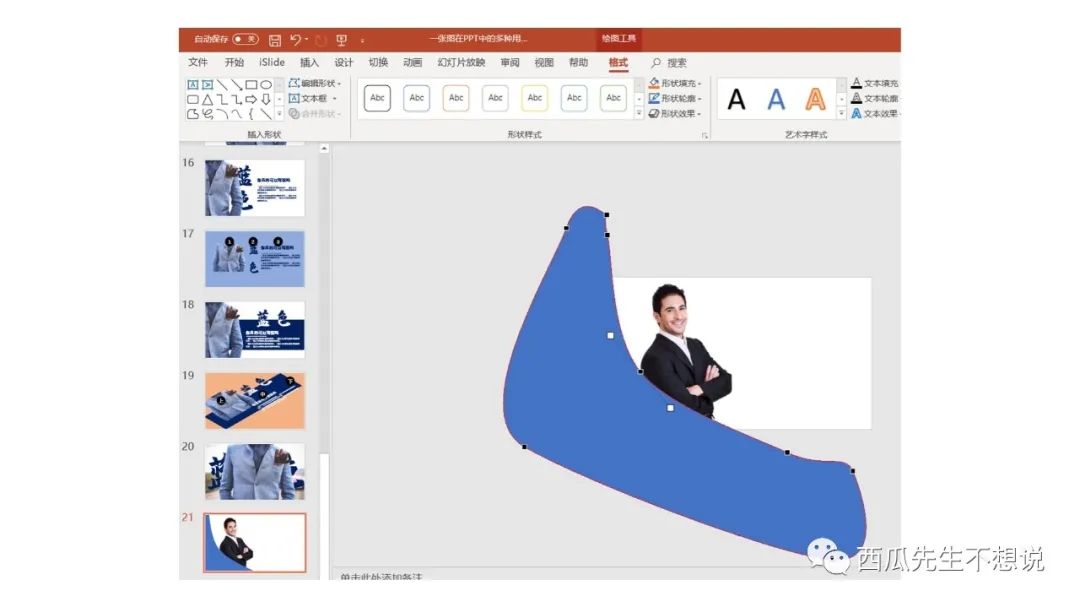Expand the WordArt styles gallery

pyautogui.click(x=842, y=113)
